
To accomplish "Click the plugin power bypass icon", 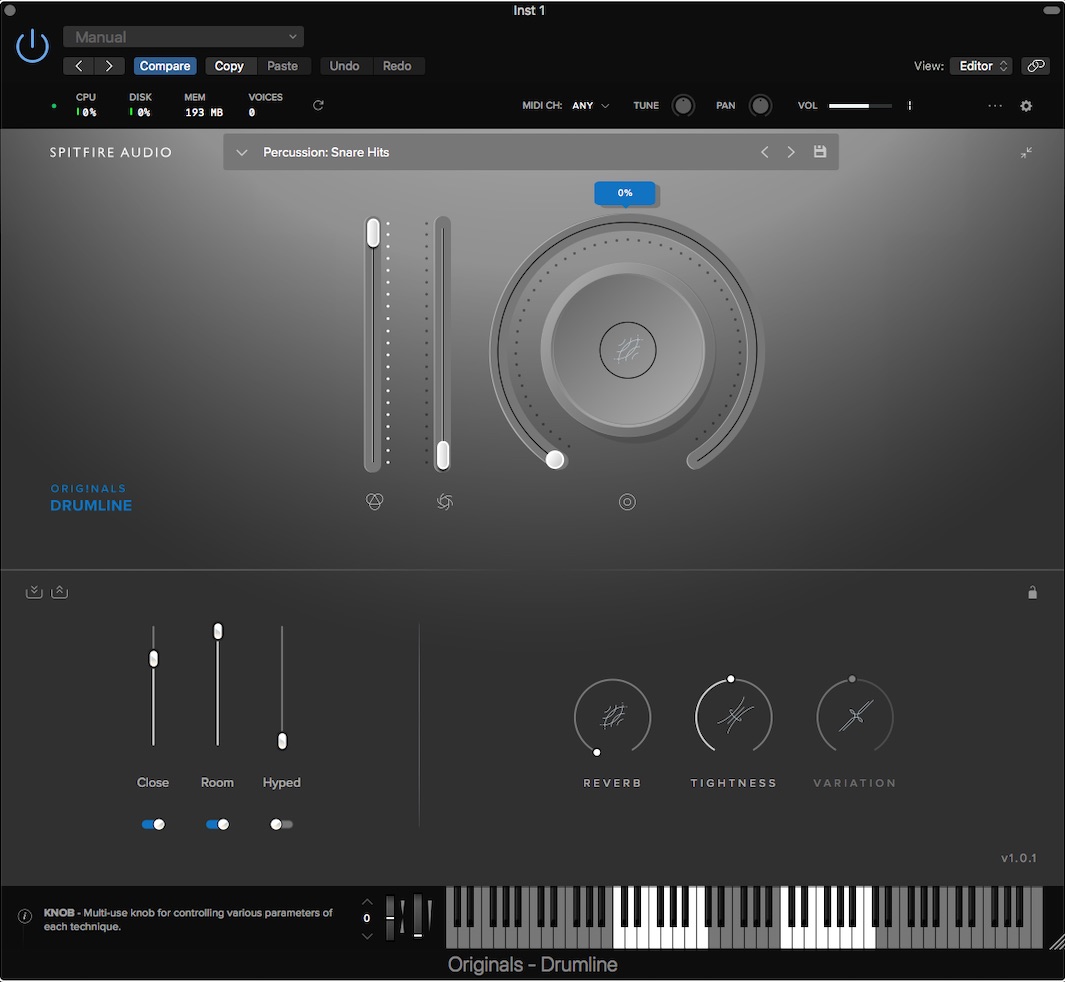I will coord(32,46).
